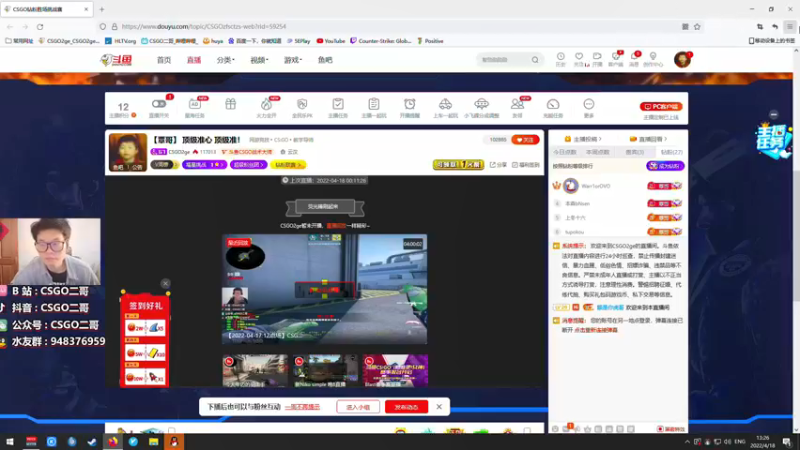This screenshot has width=800, height=450.
Task: Click the PC客户端 red button
Action: [x=661, y=107]
